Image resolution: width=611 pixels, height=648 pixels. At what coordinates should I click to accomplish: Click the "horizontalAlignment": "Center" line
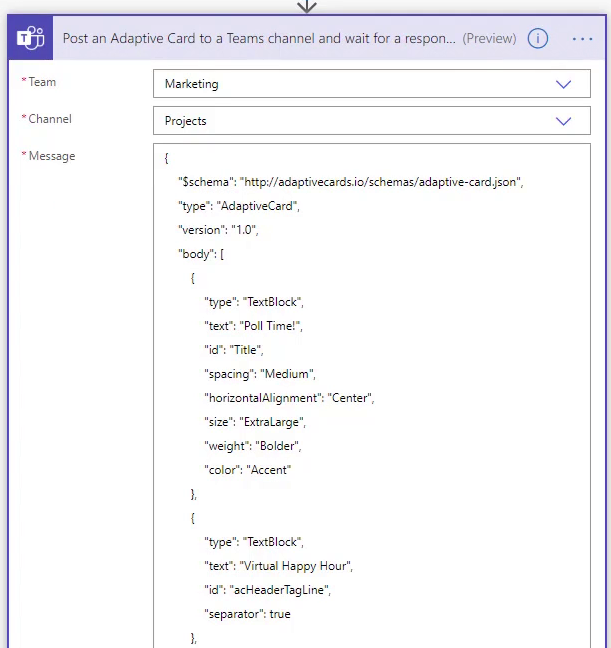(289, 398)
